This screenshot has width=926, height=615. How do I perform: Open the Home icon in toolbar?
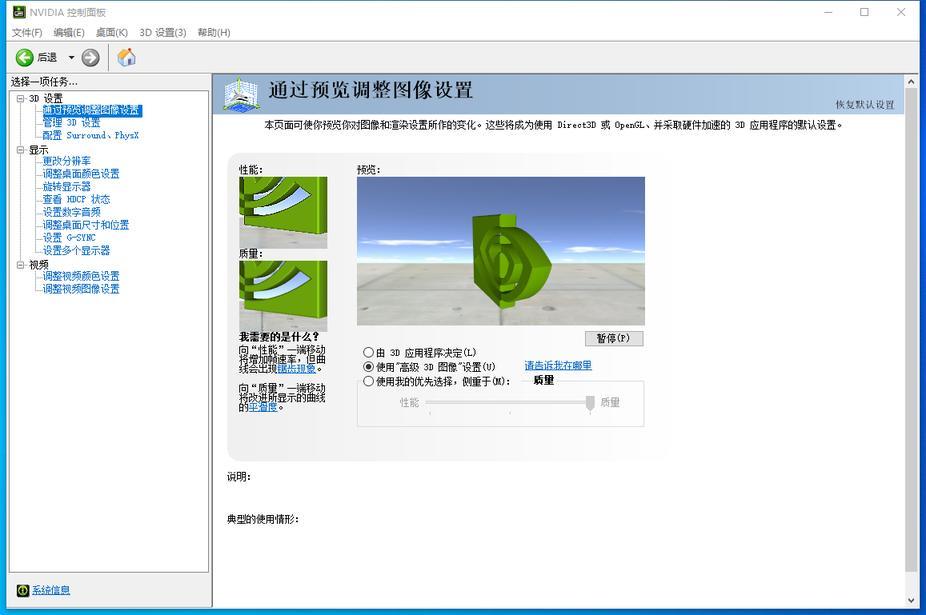coord(126,57)
